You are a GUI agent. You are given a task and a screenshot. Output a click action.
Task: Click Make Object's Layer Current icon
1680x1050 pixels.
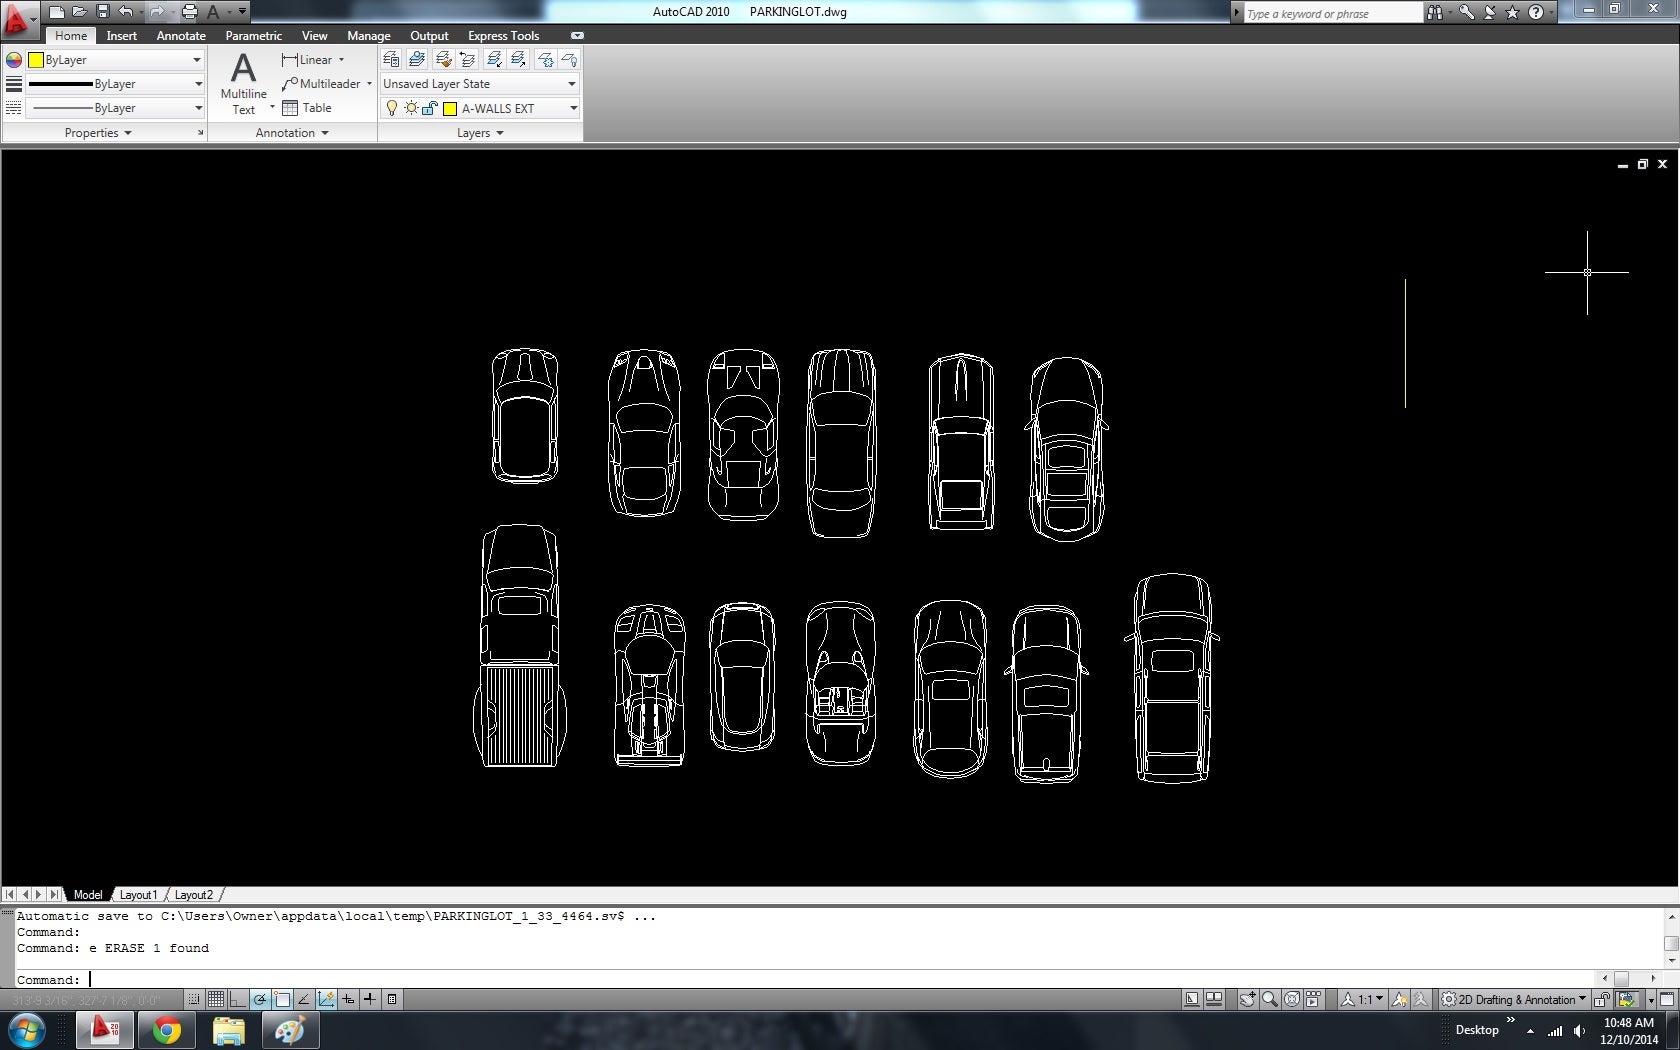point(417,60)
